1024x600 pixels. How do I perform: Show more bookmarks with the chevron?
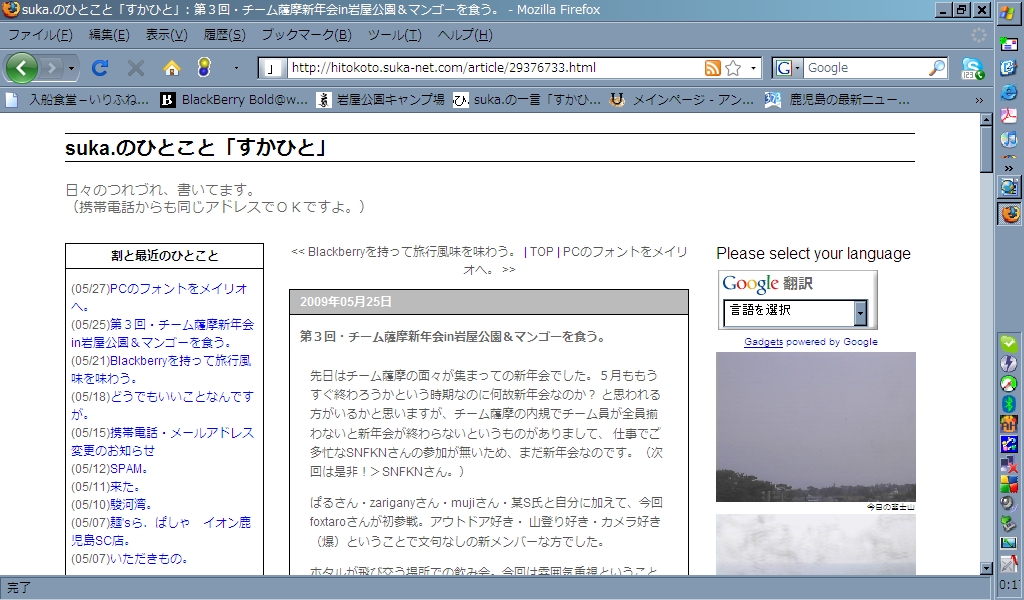[x=978, y=101]
